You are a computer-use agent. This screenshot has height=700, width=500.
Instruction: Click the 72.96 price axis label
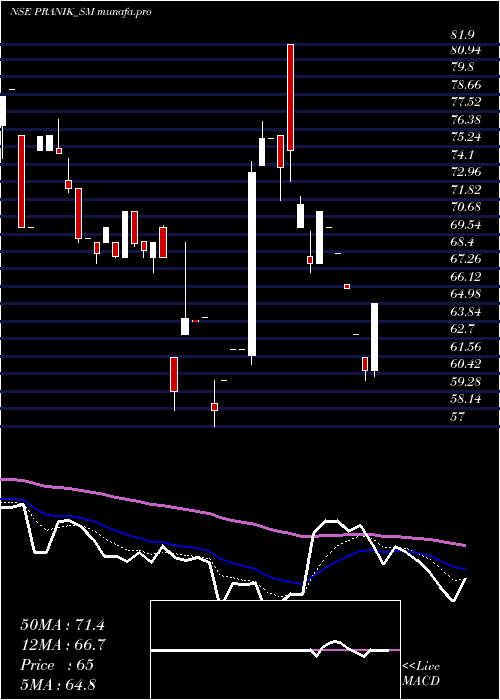pyautogui.click(x=466, y=172)
